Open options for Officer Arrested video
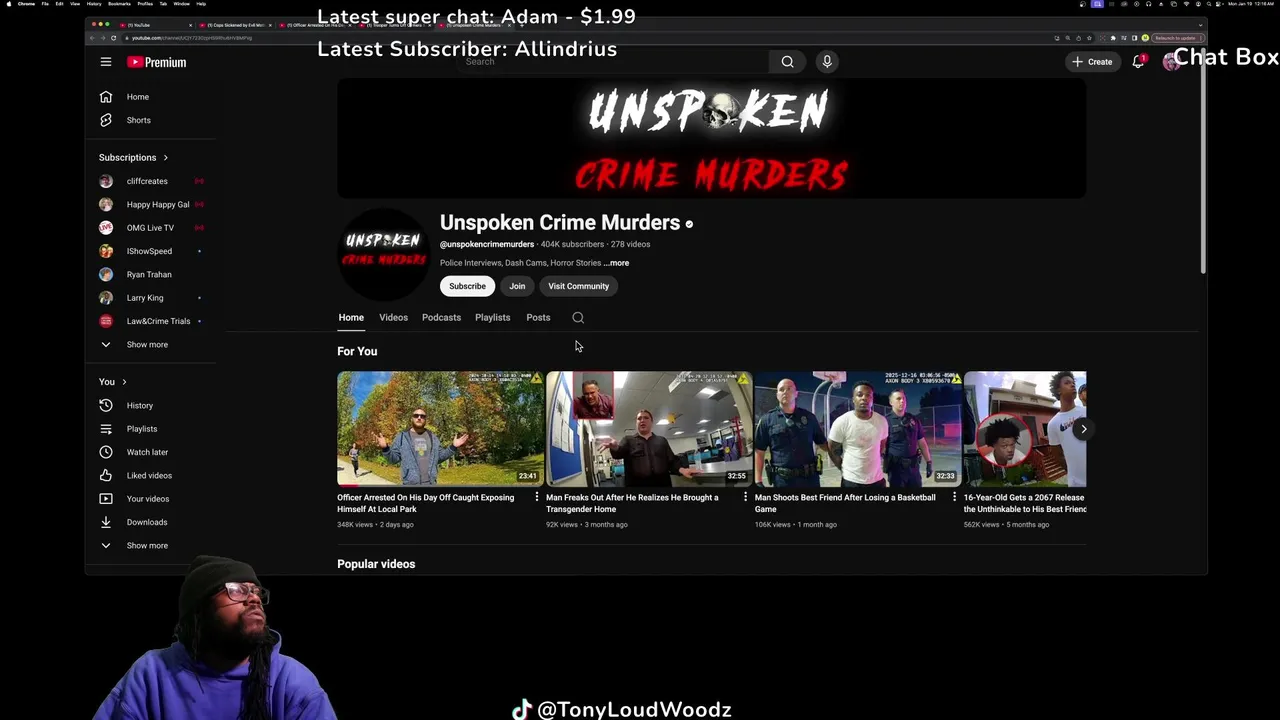Screen dimensions: 1280x720 536,497
